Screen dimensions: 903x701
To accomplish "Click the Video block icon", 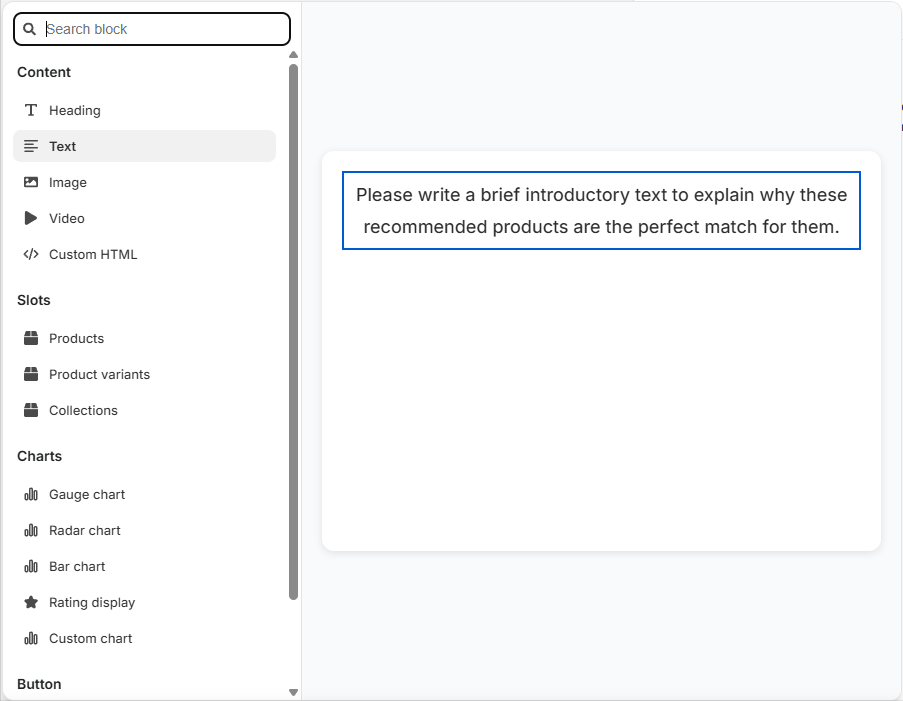I will point(31,218).
